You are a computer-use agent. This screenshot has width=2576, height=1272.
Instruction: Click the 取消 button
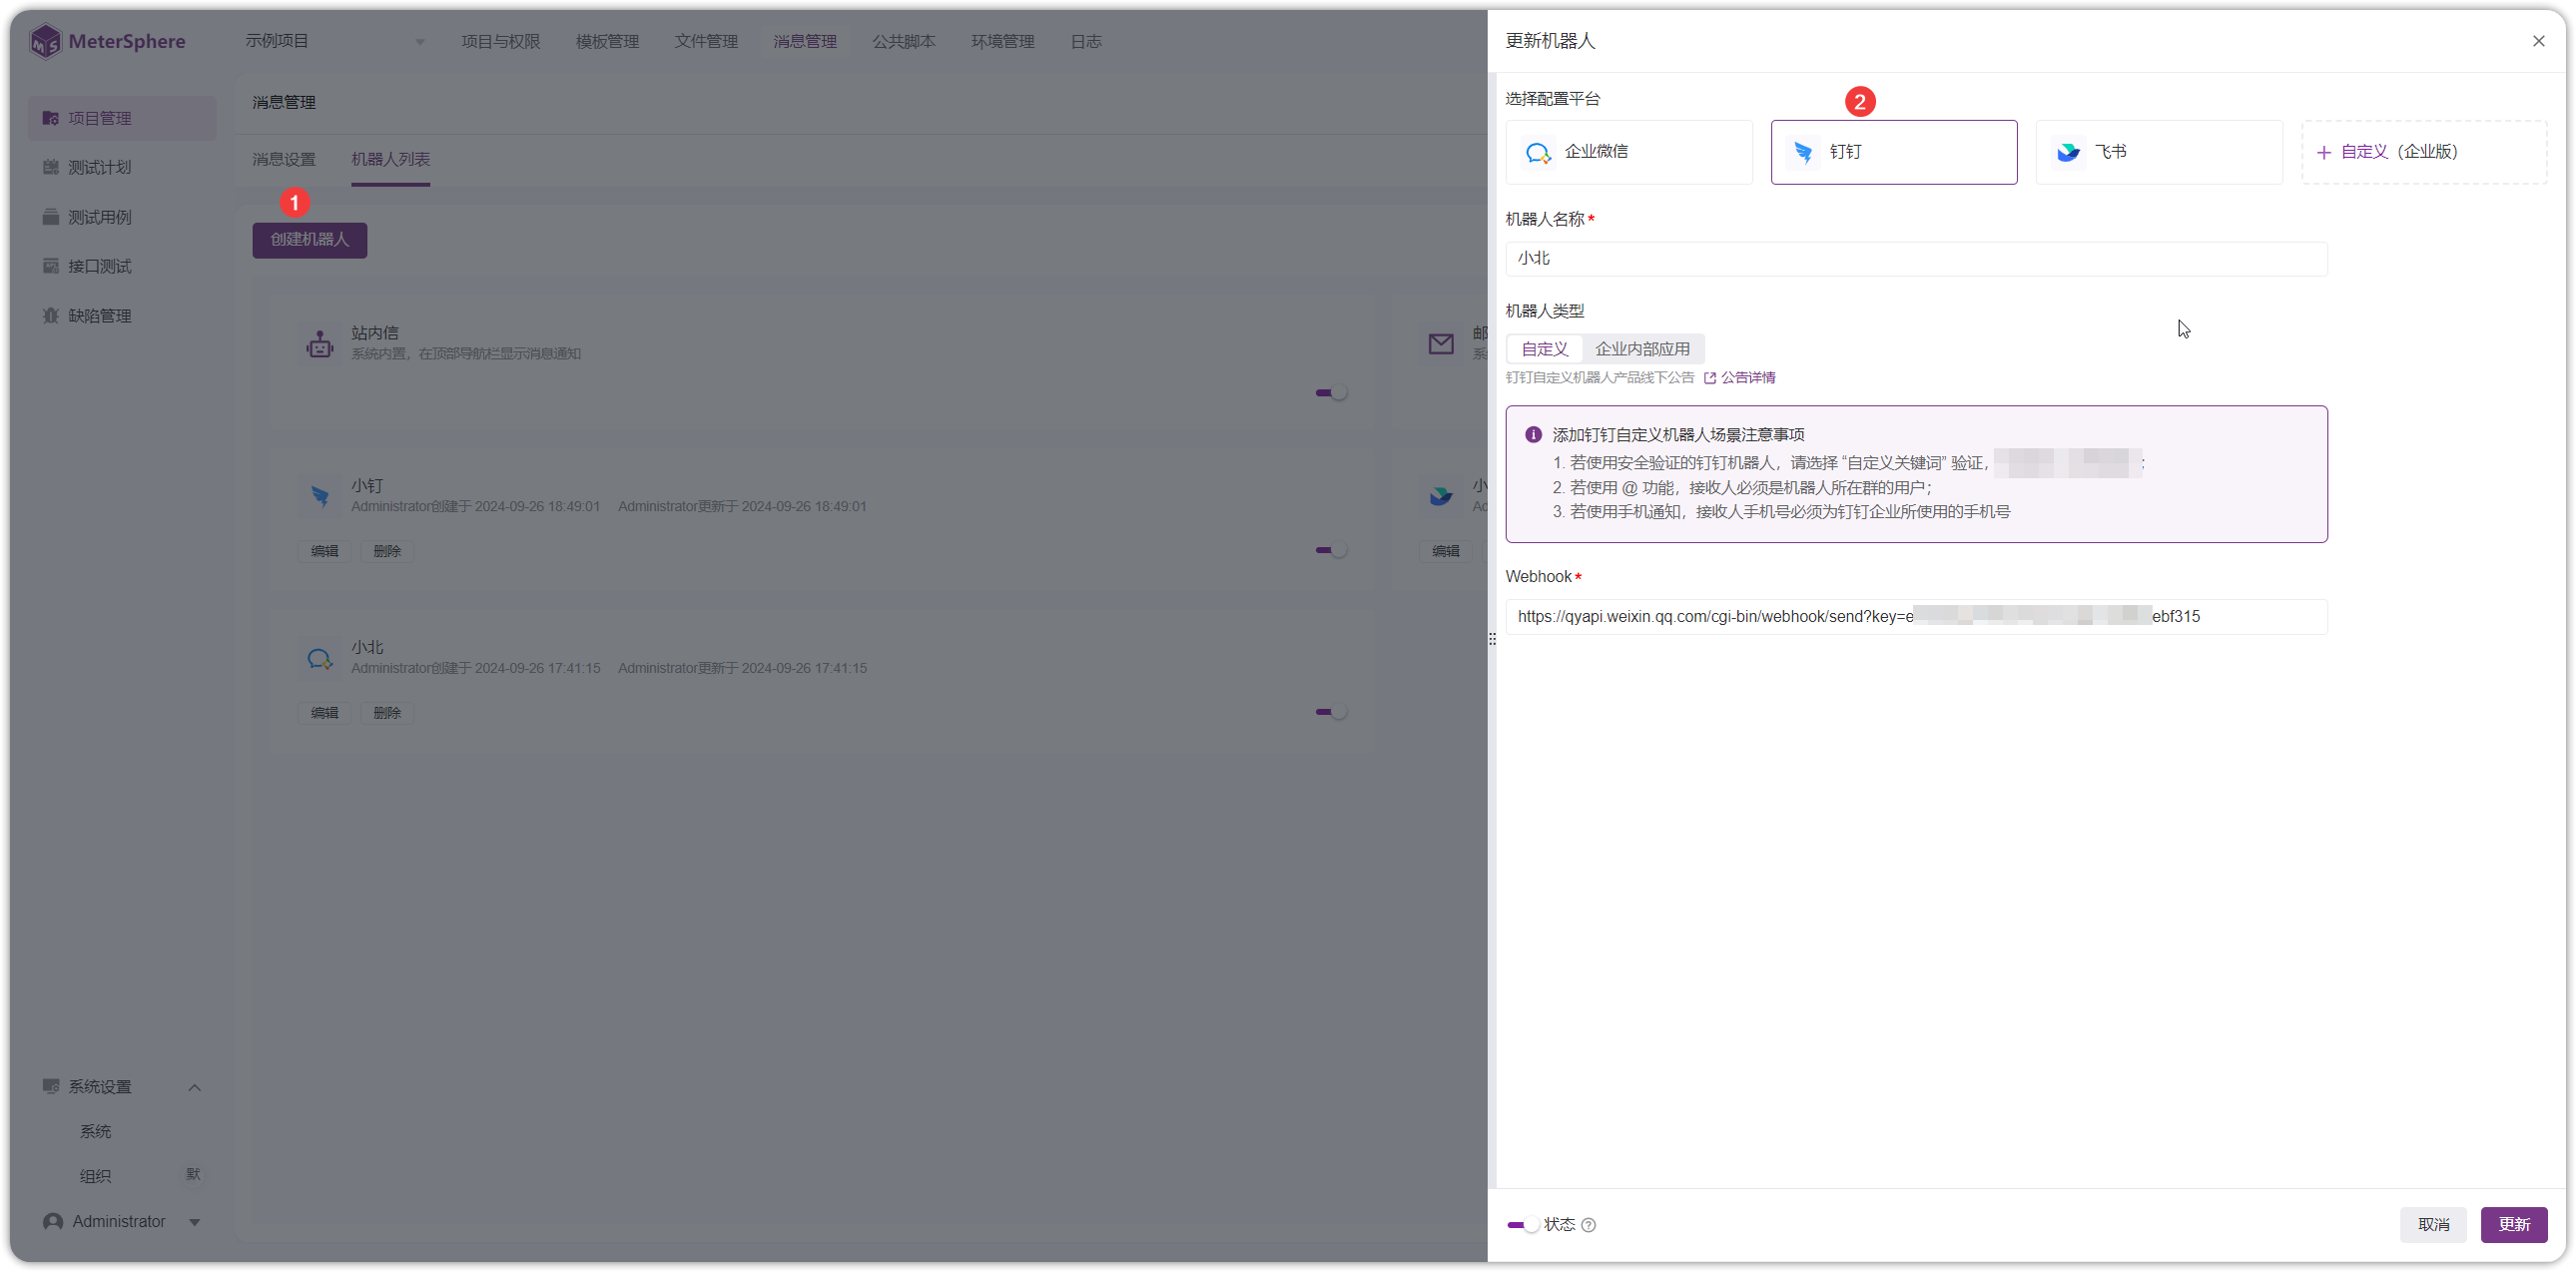2433,1225
